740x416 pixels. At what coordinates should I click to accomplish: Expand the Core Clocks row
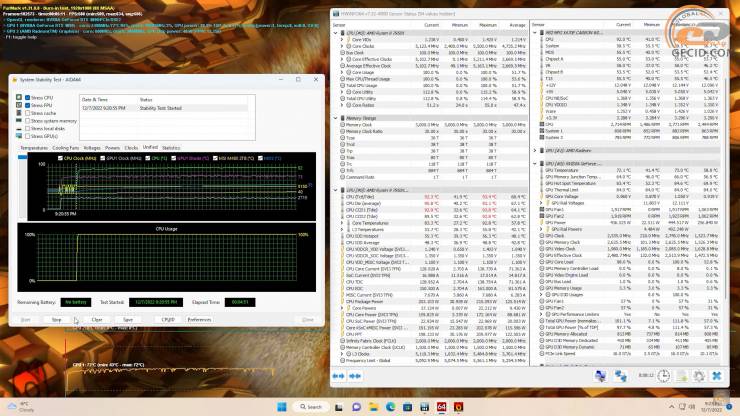(342, 46)
